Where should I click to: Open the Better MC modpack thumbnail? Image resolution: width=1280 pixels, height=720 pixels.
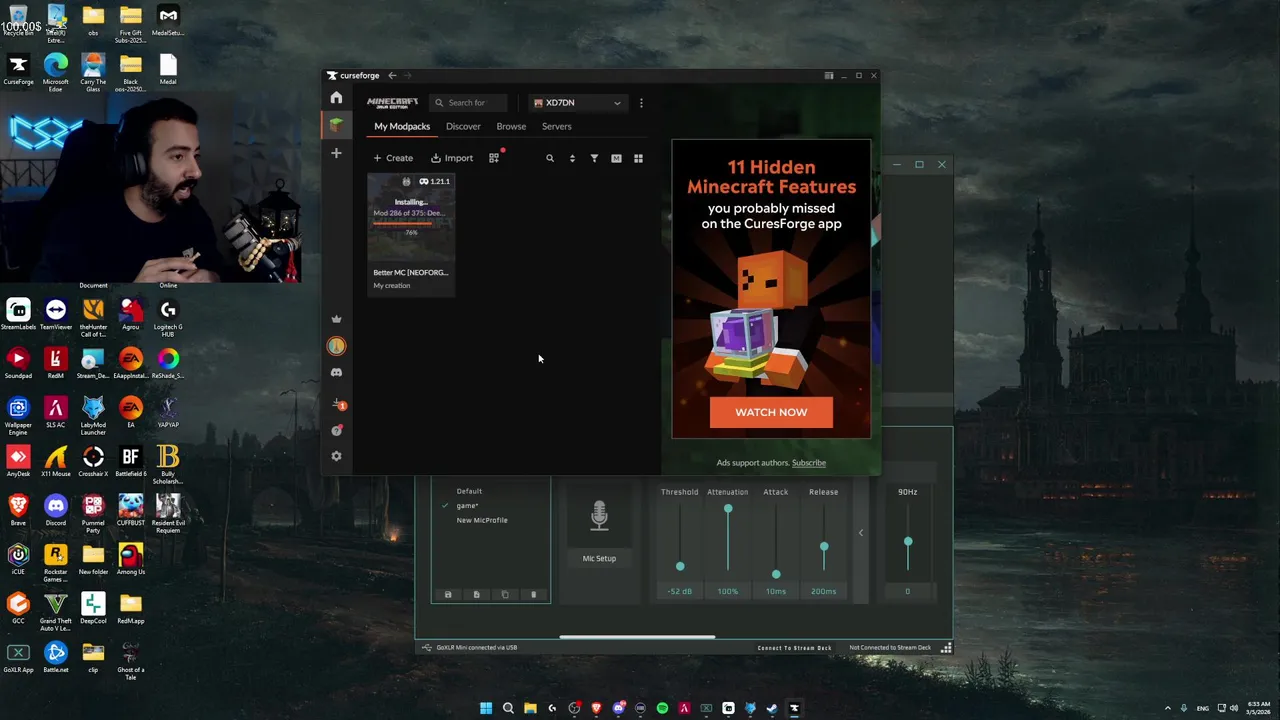411,218
